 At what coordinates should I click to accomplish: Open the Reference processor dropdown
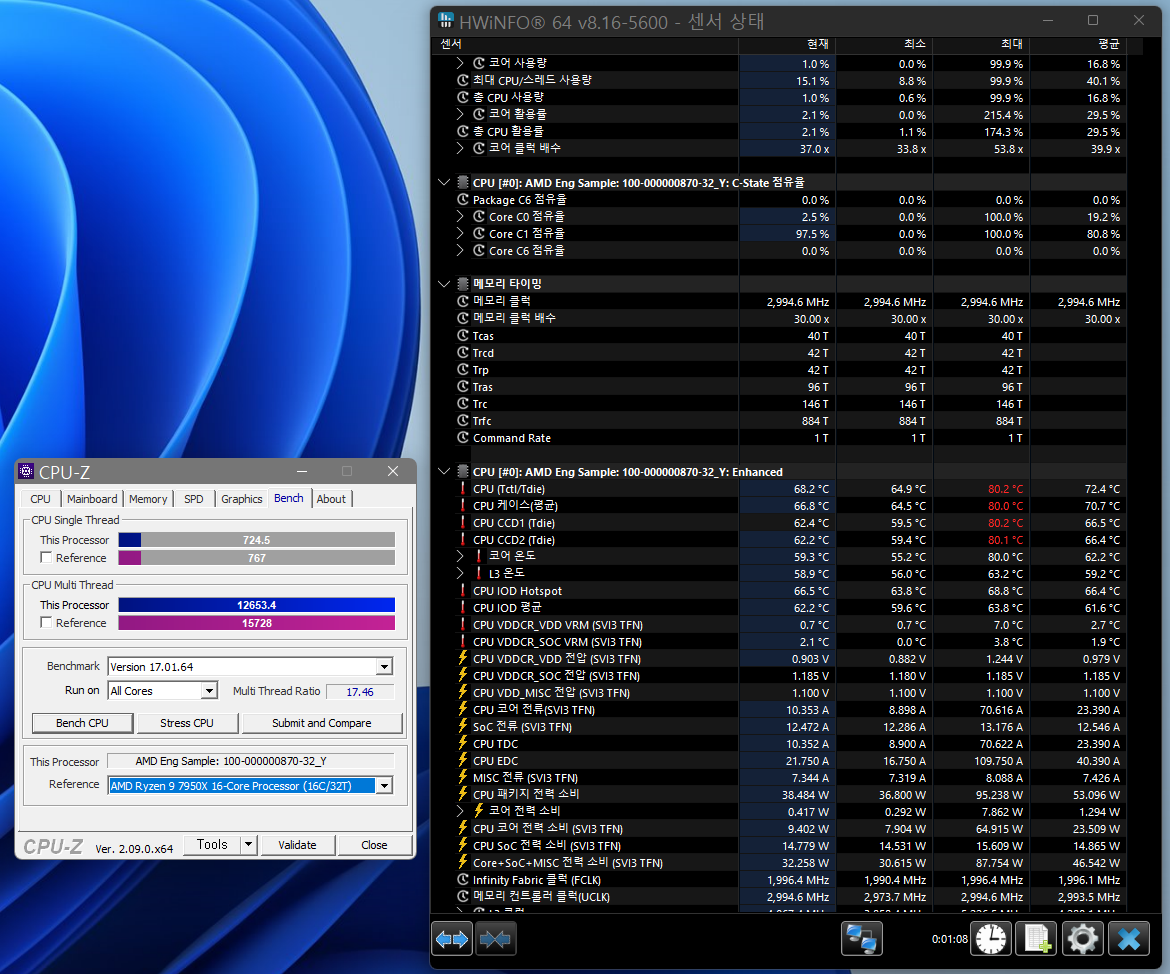(384, 785)
